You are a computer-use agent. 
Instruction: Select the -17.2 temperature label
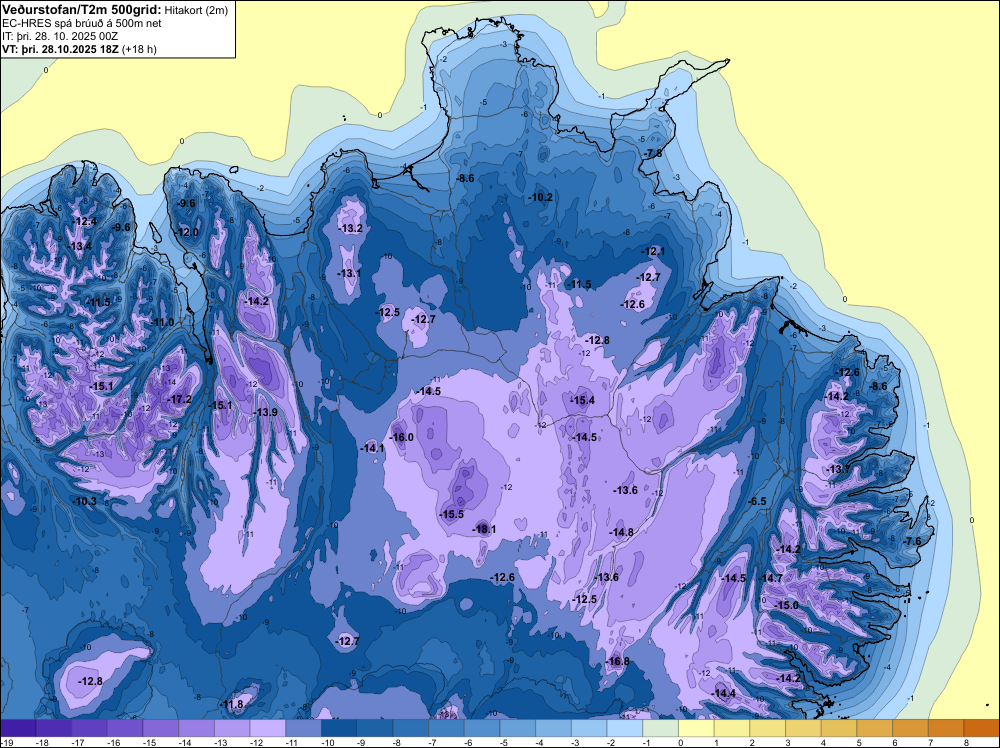click(179, 399)
